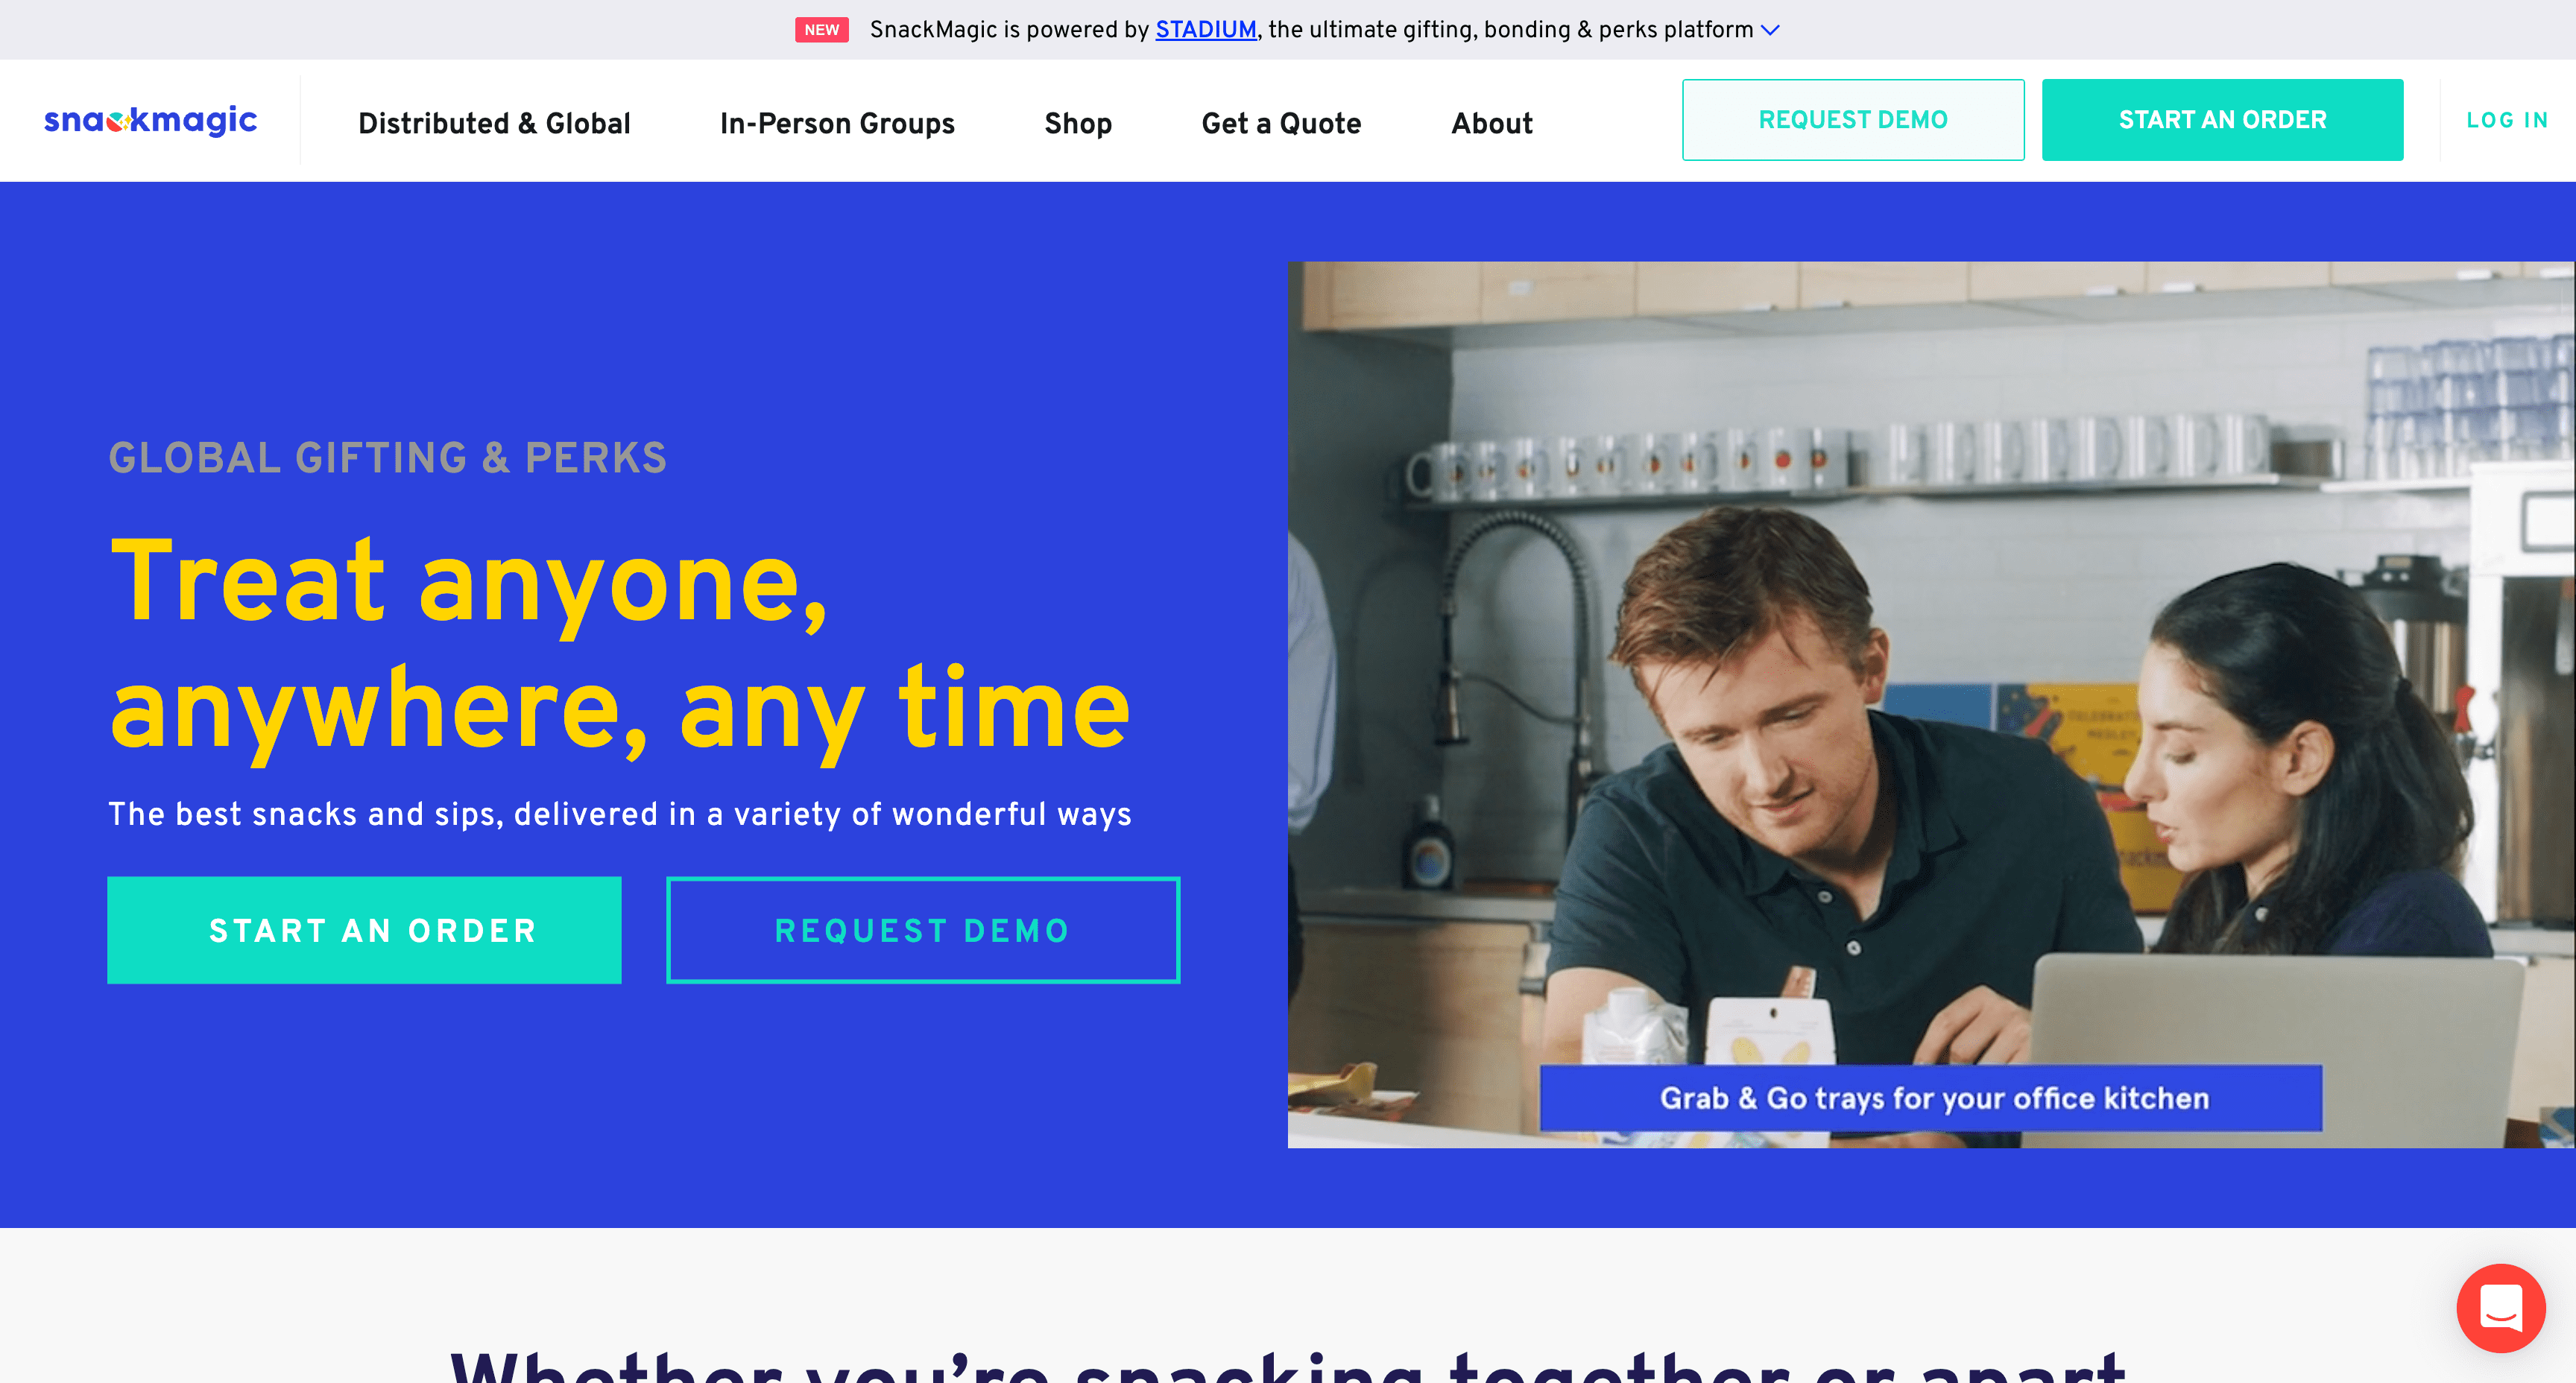Click the GLOBAL GIFTING & PERKS label
Viewport: 2576px width, 1383px height.
(x=387, y=458)
